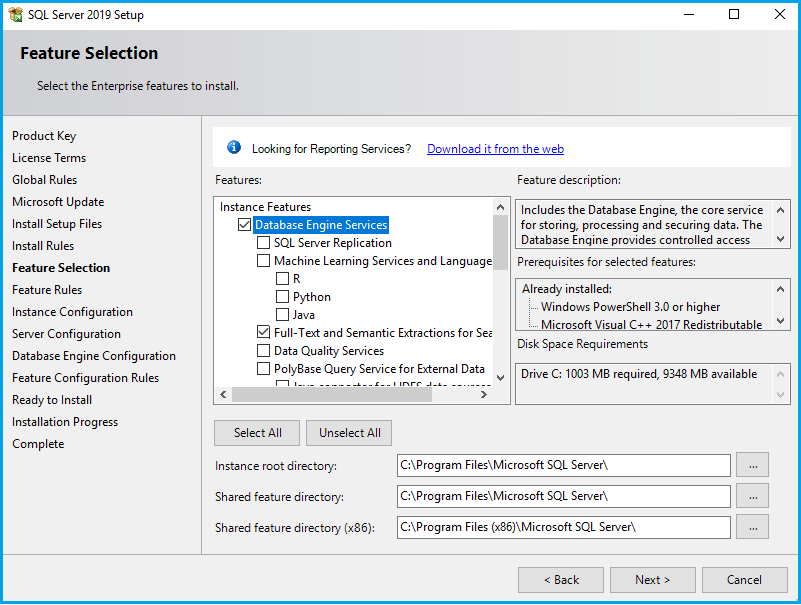Browse for the Shared feature directory

[752, 496]
